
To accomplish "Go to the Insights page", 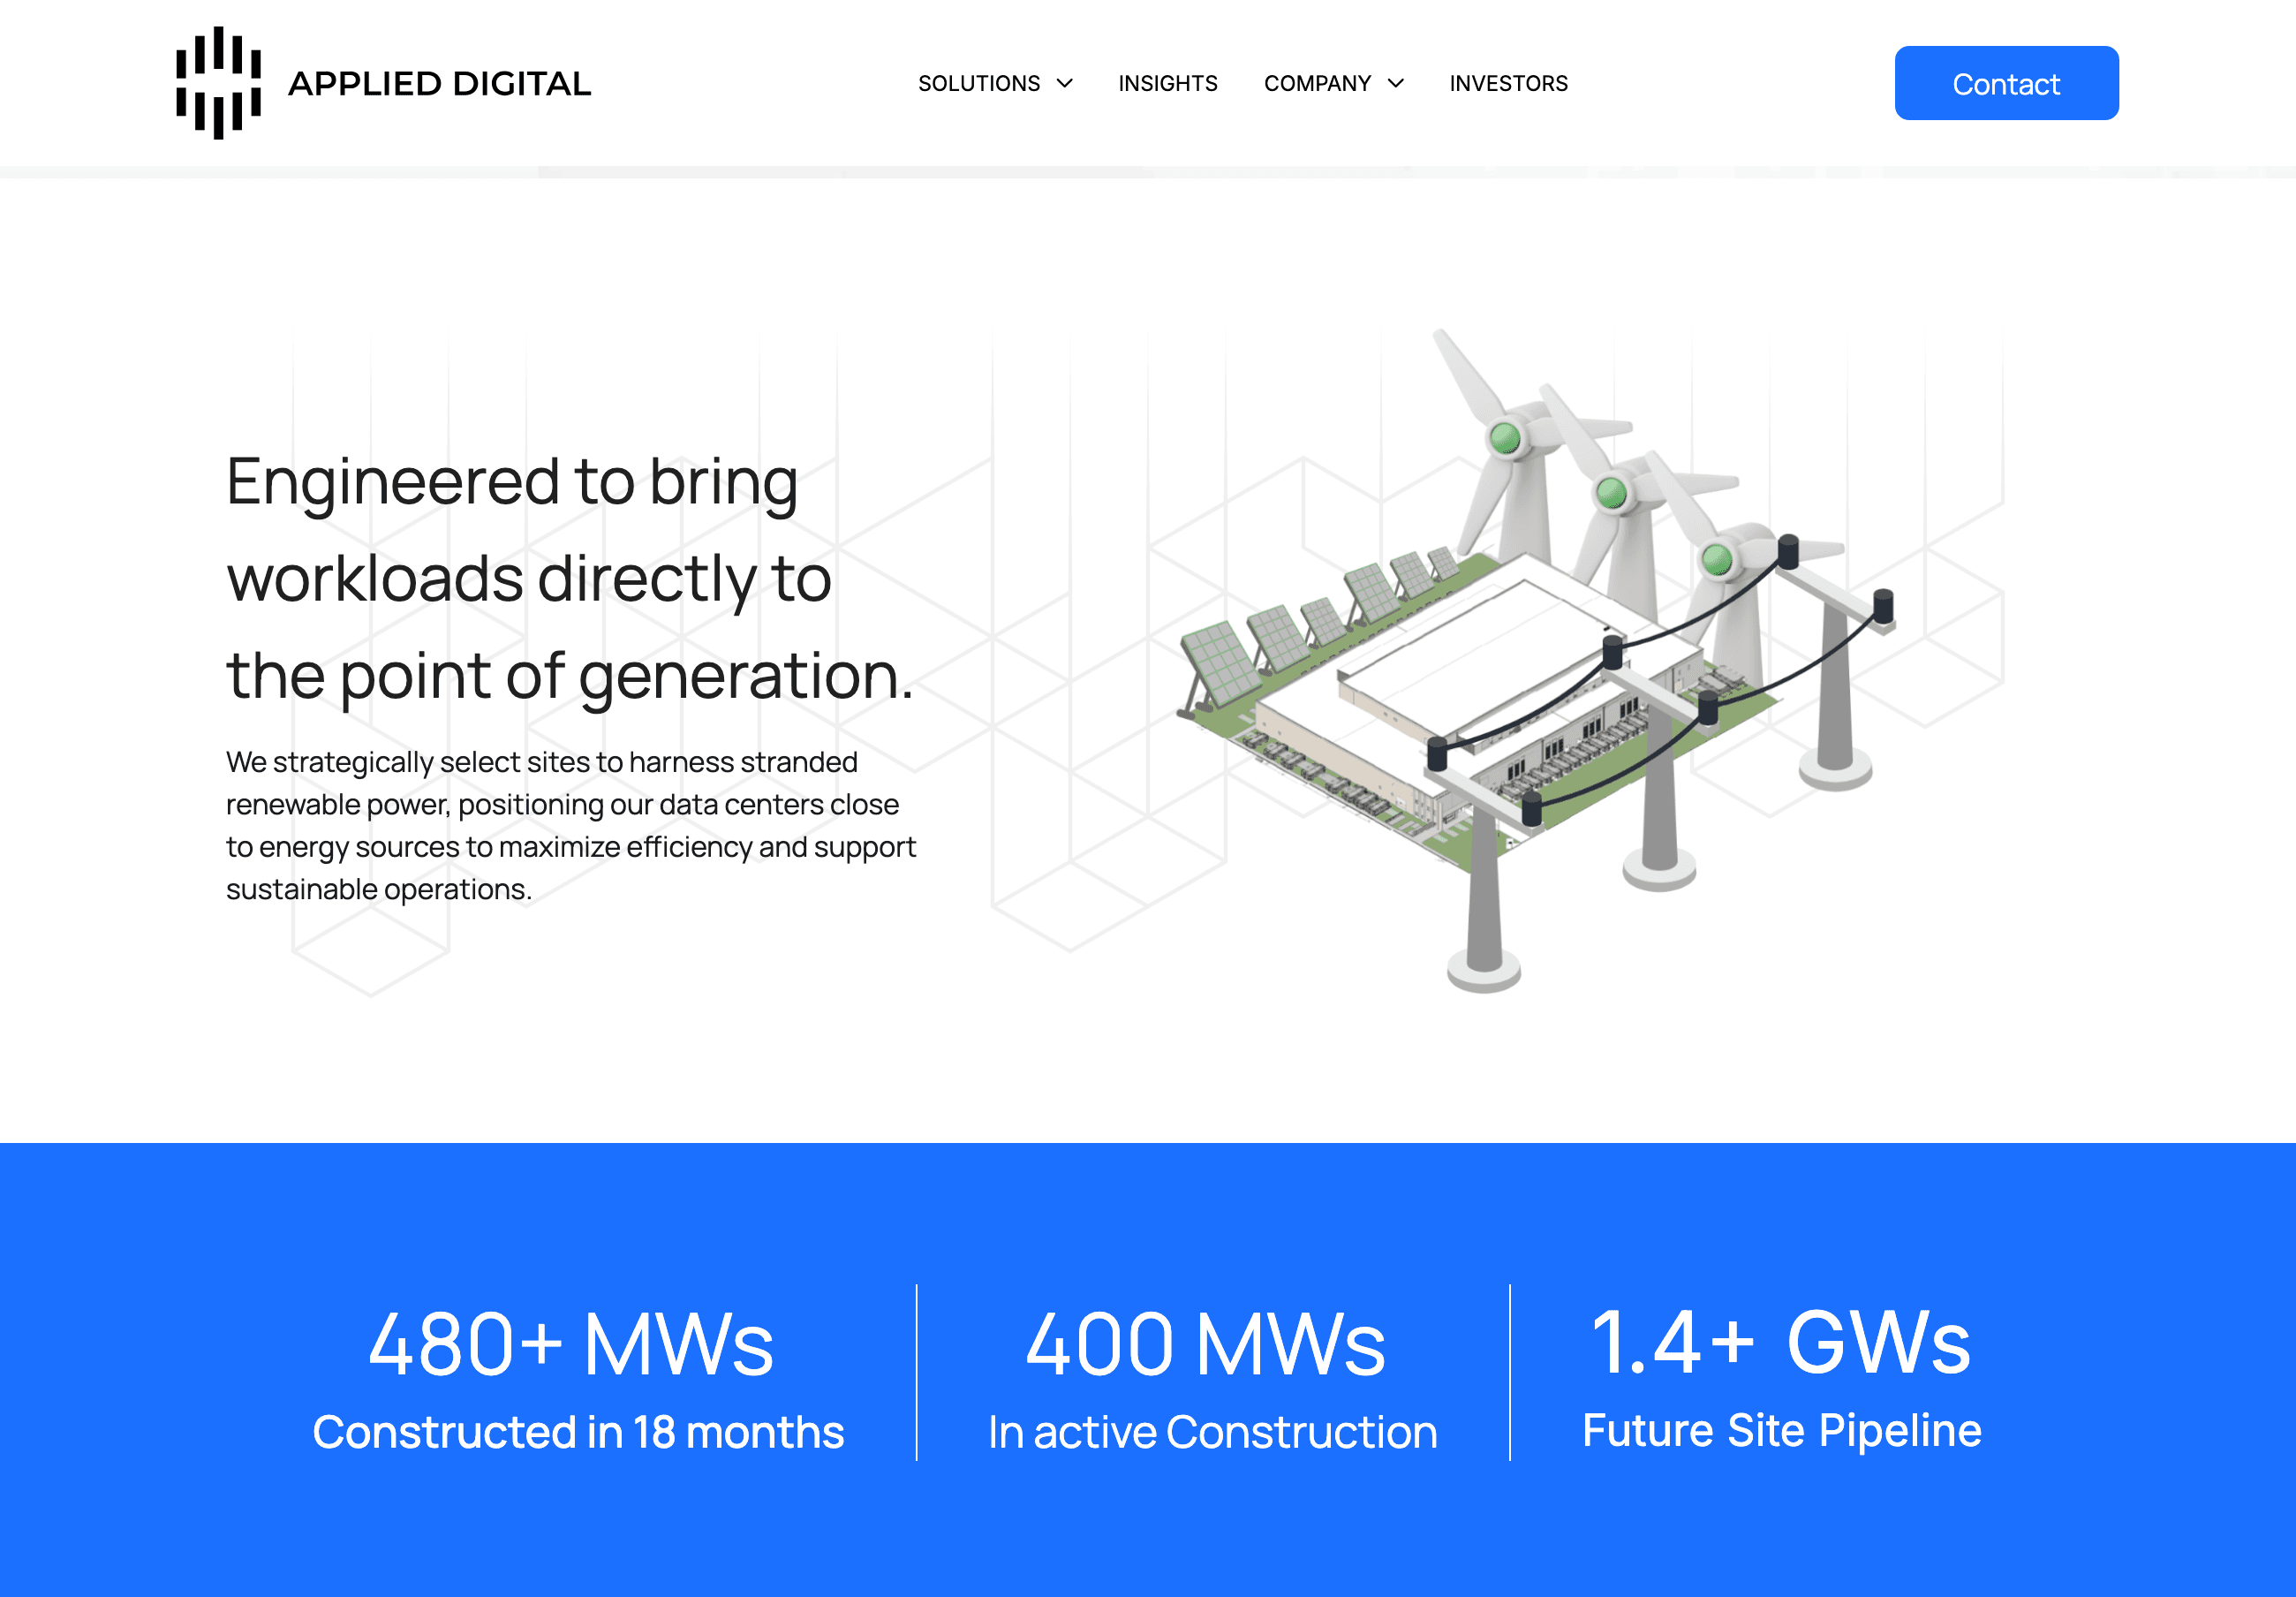I will pyautogui.click(x=1167, y=84).
